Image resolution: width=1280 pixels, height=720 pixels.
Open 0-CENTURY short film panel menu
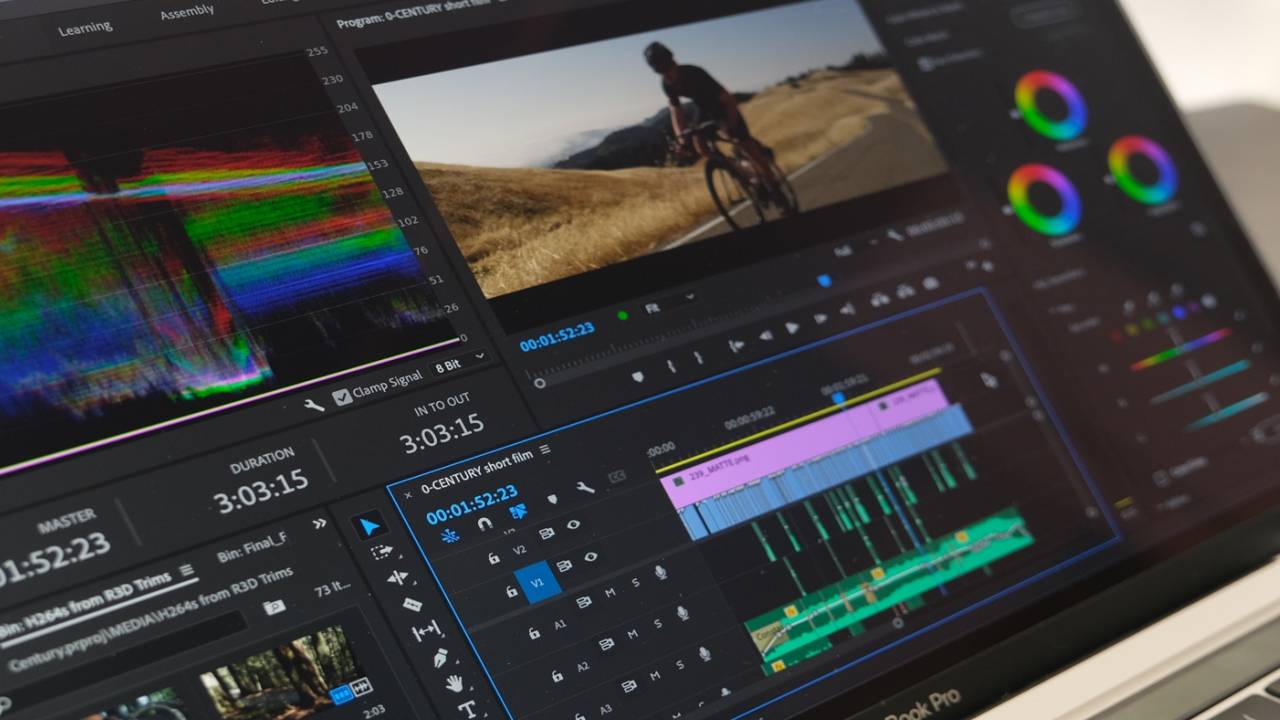[545, 449]
